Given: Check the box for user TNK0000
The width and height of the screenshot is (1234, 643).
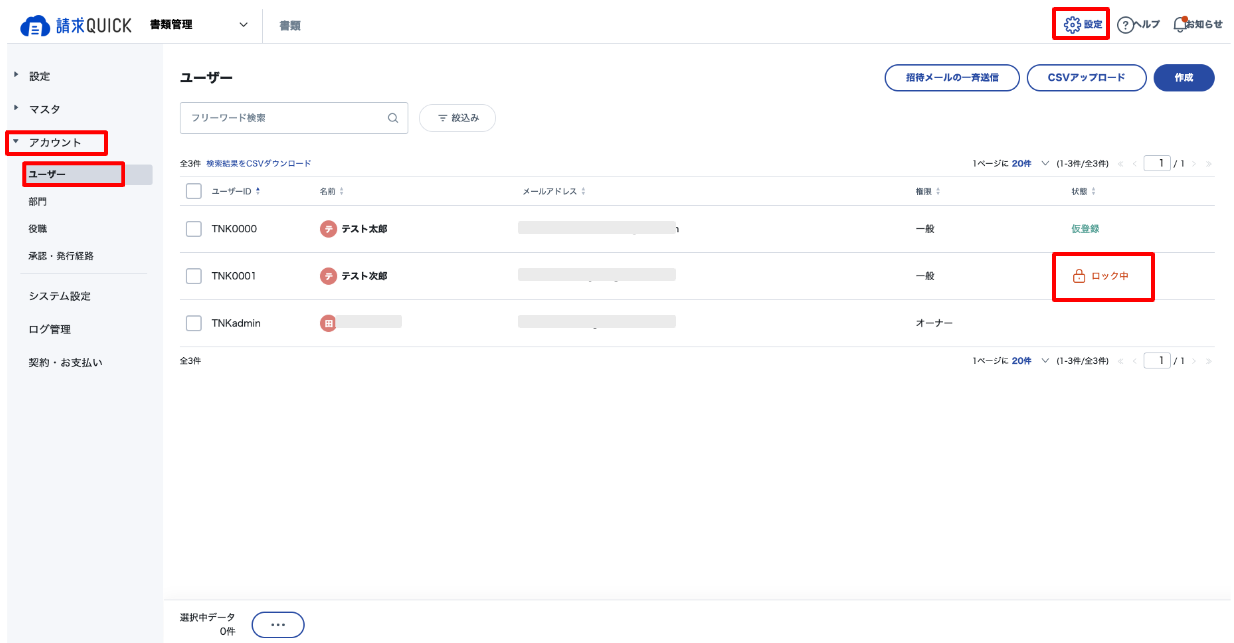Looking at the screenshot, I should click(x=194, y=229).
